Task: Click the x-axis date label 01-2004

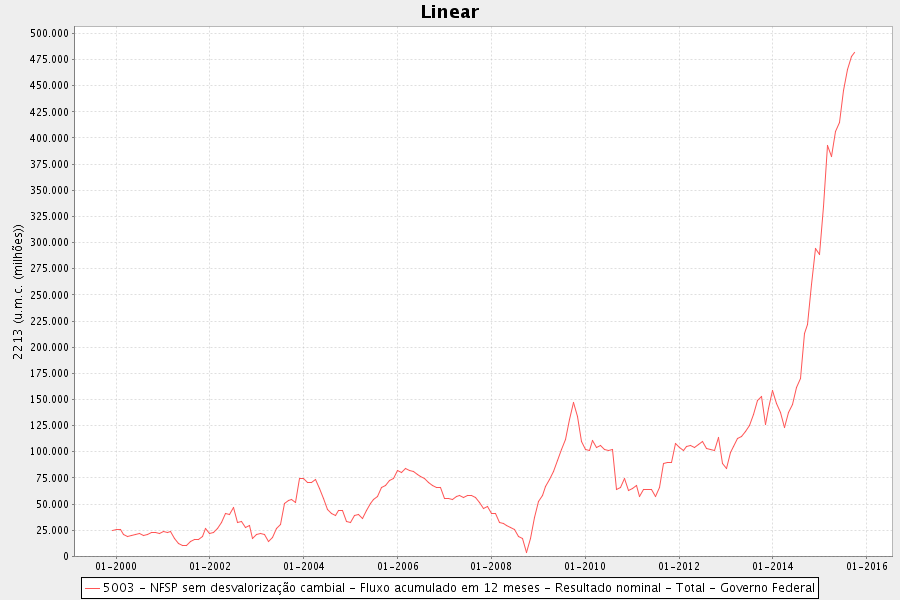Action: pyautogui.click(x=304, y=567)
